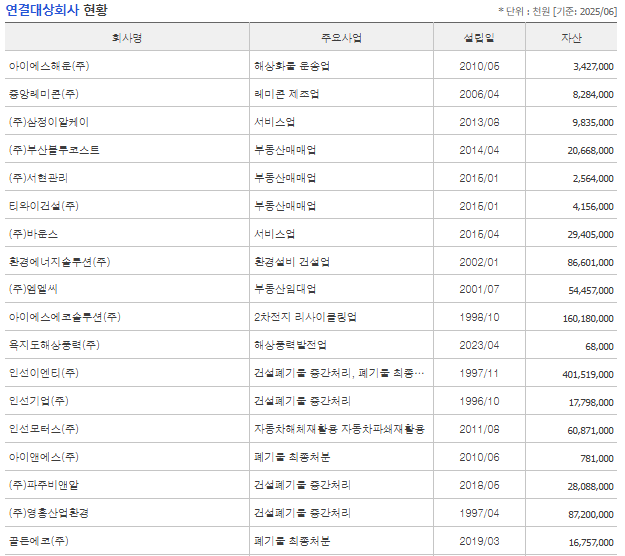This screenshot has width=625, height=556.
Task: Click business cell 환경설비 건설업
Action: coord(292,262)
